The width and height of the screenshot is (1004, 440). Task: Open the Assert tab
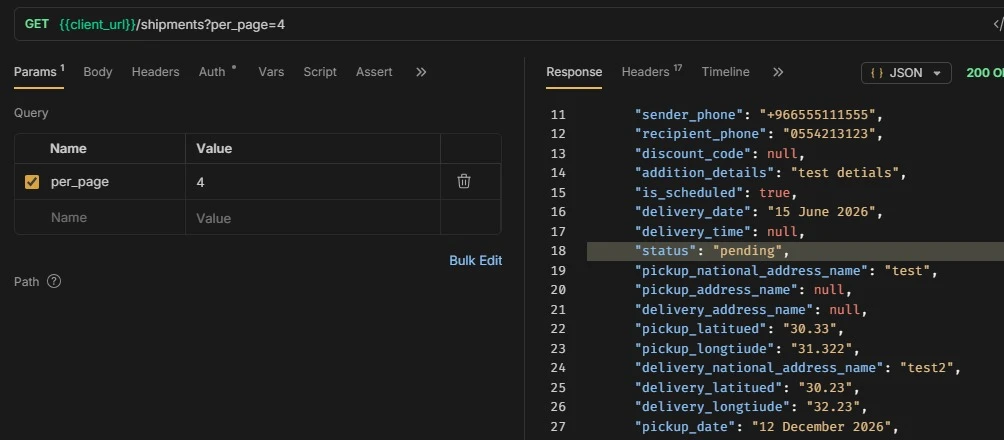click(374, 72)
